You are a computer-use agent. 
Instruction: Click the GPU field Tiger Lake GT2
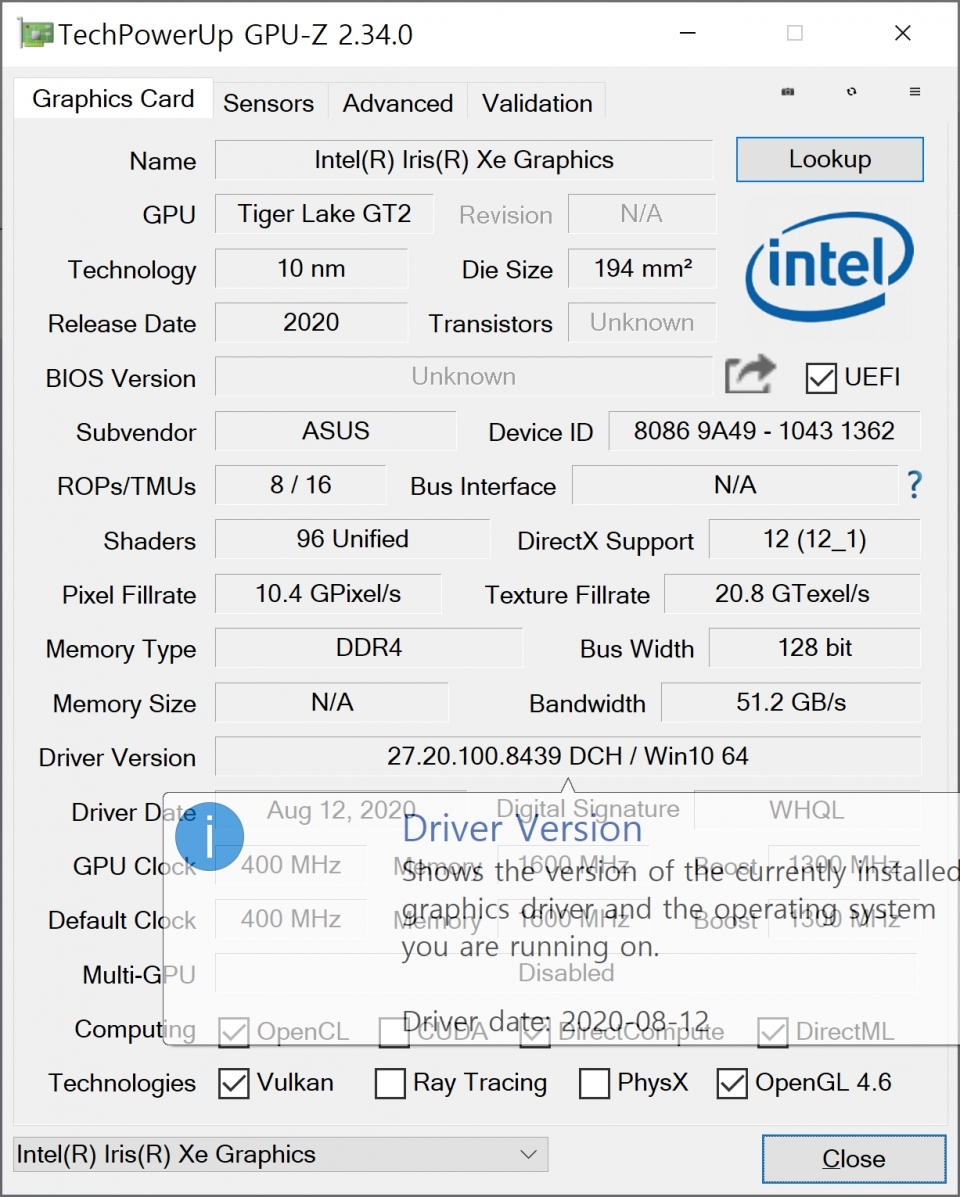pos(324,214)
